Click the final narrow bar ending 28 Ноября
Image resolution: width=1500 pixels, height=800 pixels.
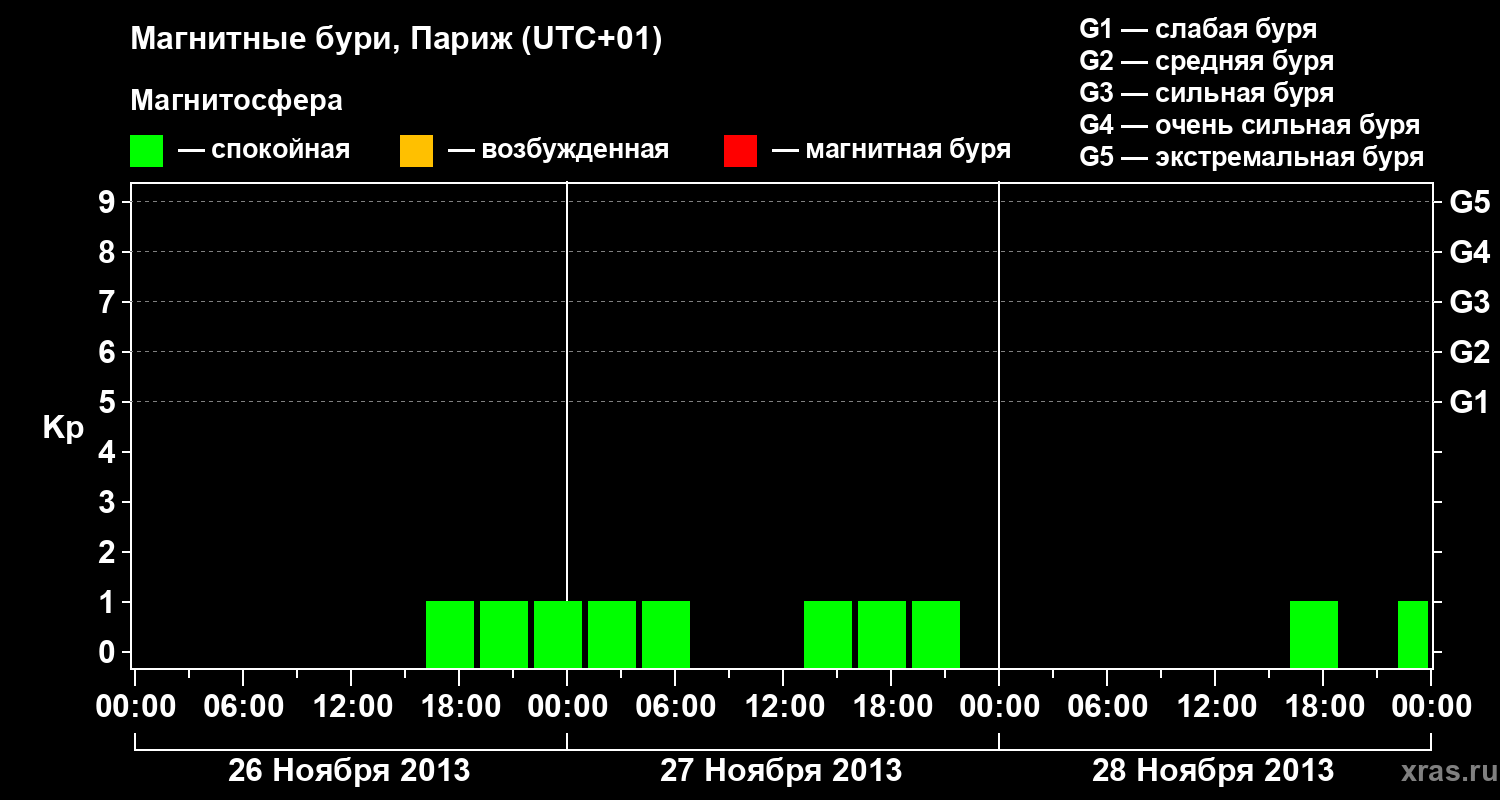(x=1413, y=634)
